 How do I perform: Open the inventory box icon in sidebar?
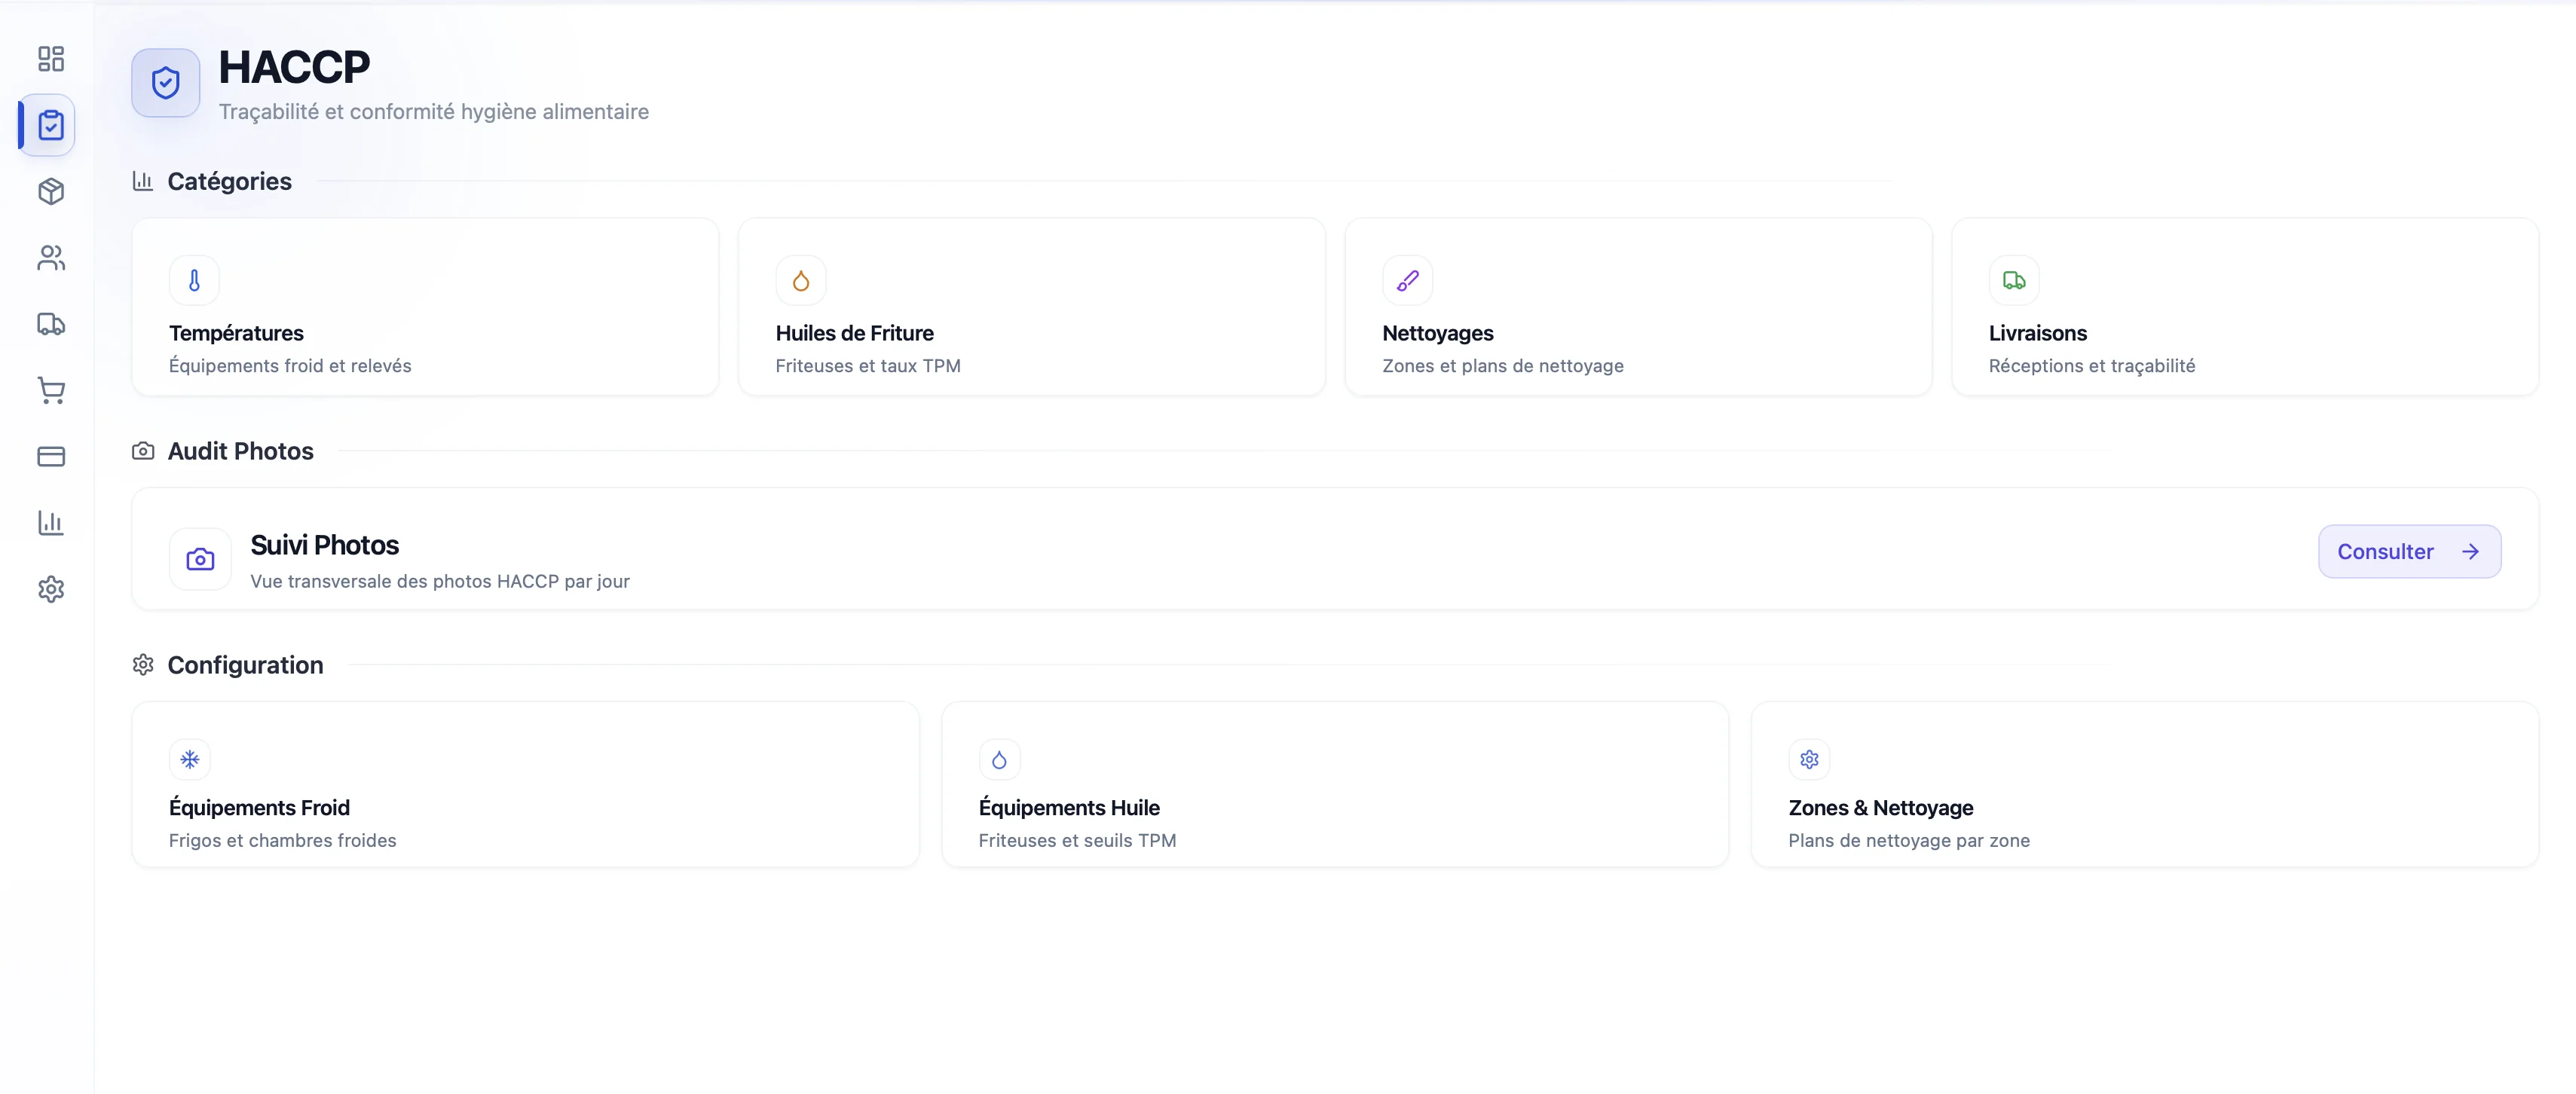coord(51,191)
